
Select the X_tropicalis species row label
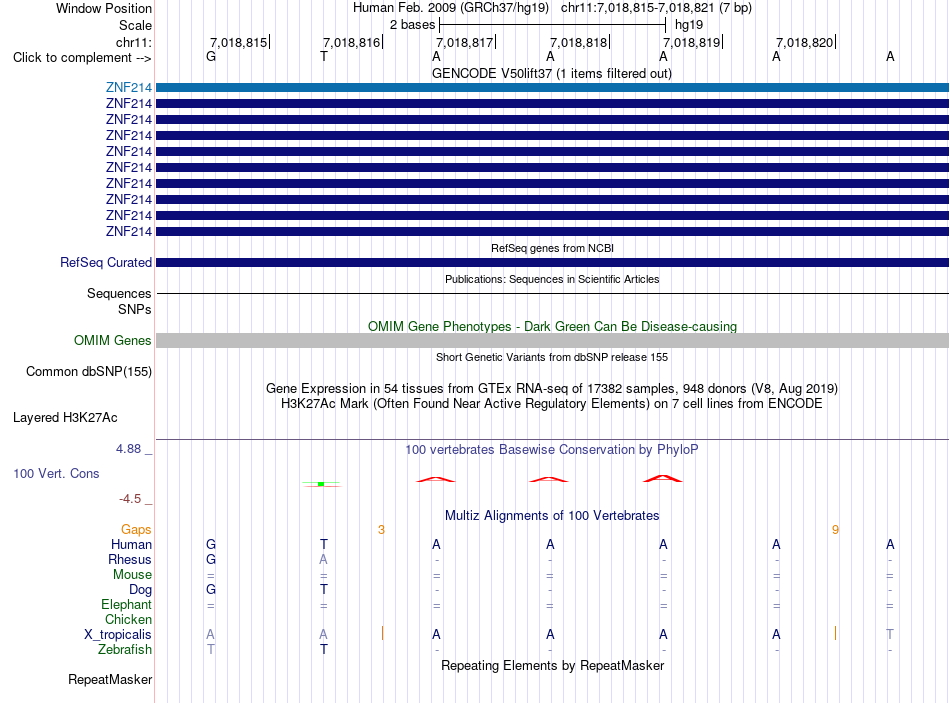pos(118,635)
